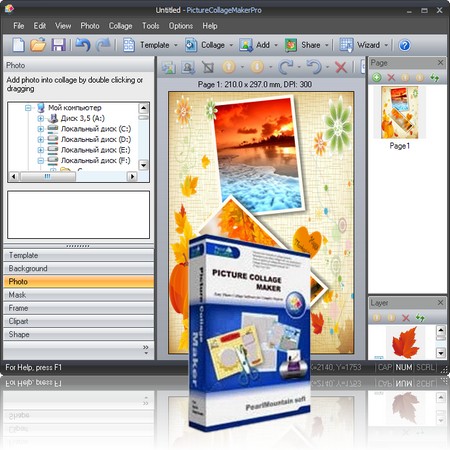Click folder tree scroll down arrow
The height and width of the screenshot is (450, 450).
click(143, 165)
